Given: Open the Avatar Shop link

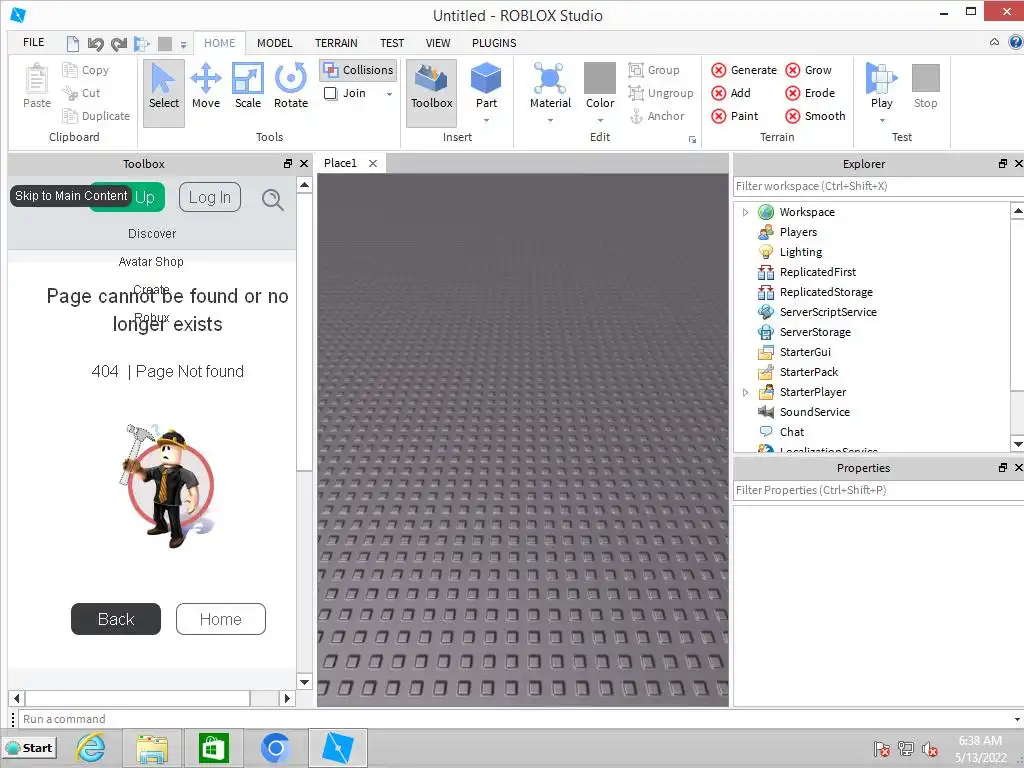Looking at the screenshot, I should point(151,262).
